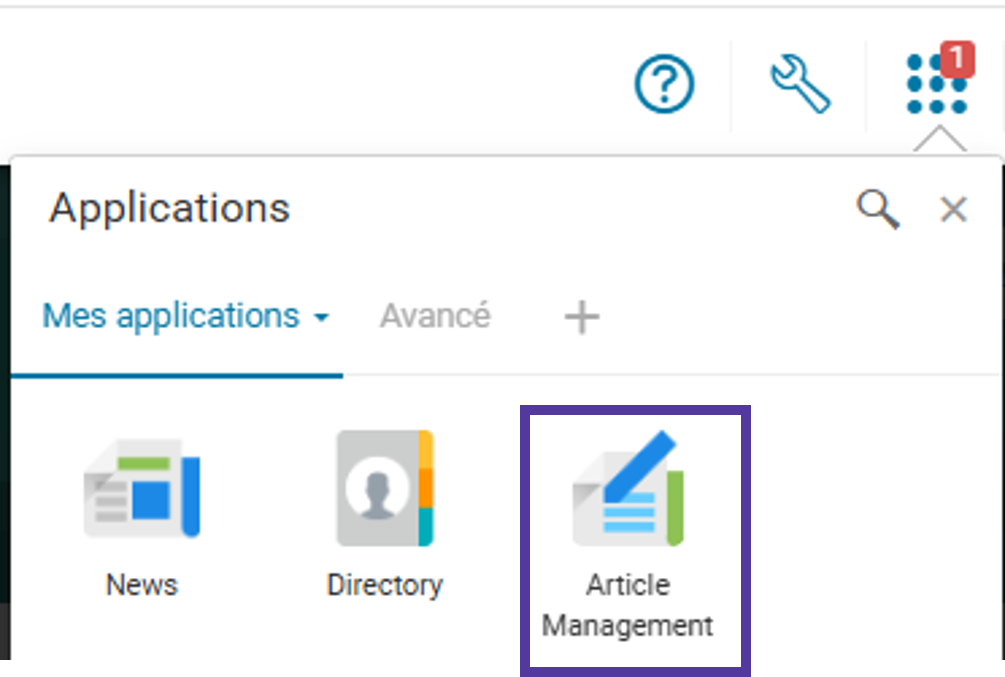The image size is (1005, 677).
Task: Open the help question mark icon
Action: 664,83
